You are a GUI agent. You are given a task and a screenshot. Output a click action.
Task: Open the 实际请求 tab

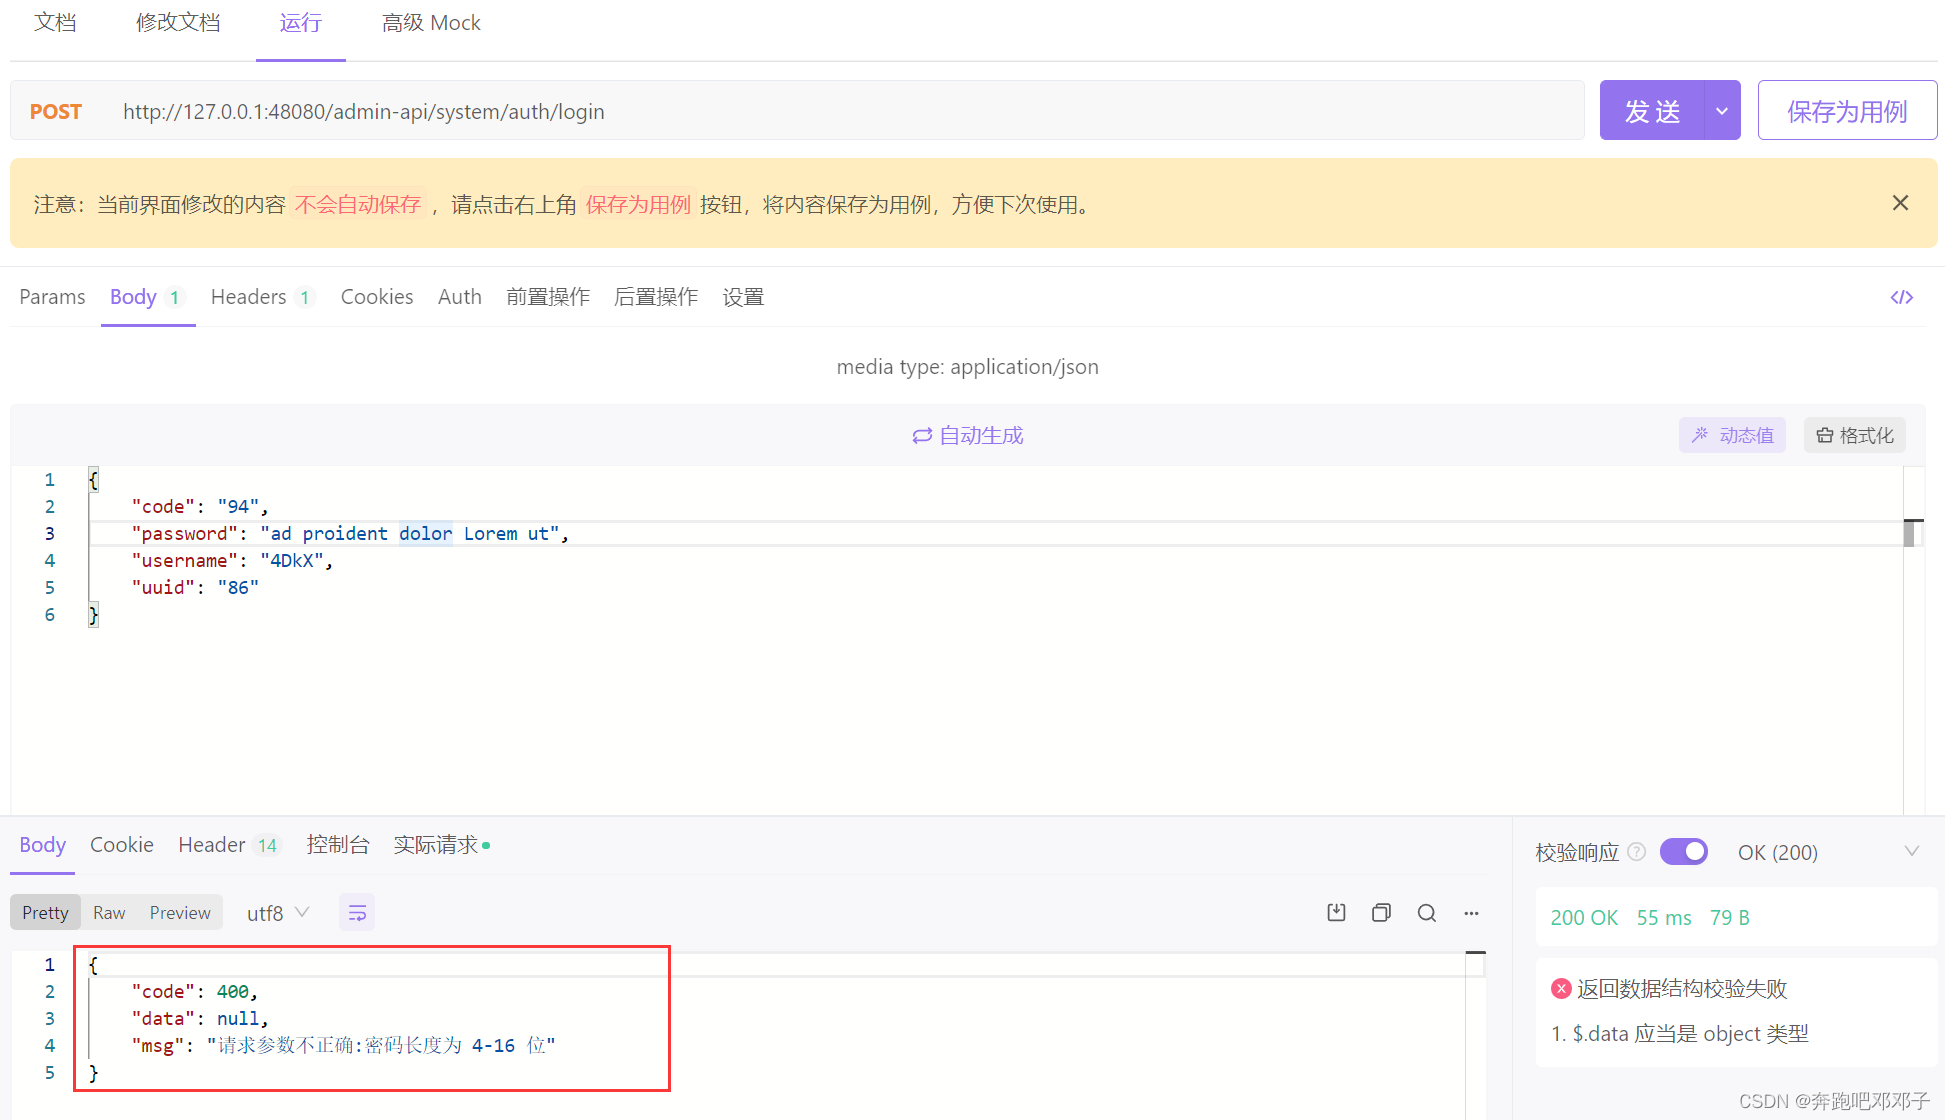coord(441,845)
